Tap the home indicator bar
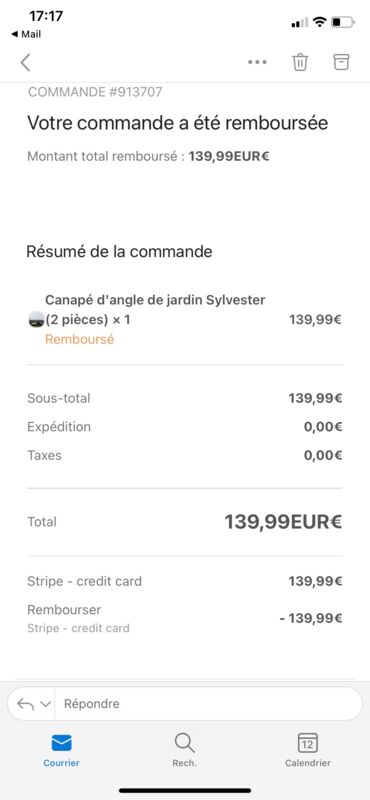The image size is (370, 800). point(185,790)
